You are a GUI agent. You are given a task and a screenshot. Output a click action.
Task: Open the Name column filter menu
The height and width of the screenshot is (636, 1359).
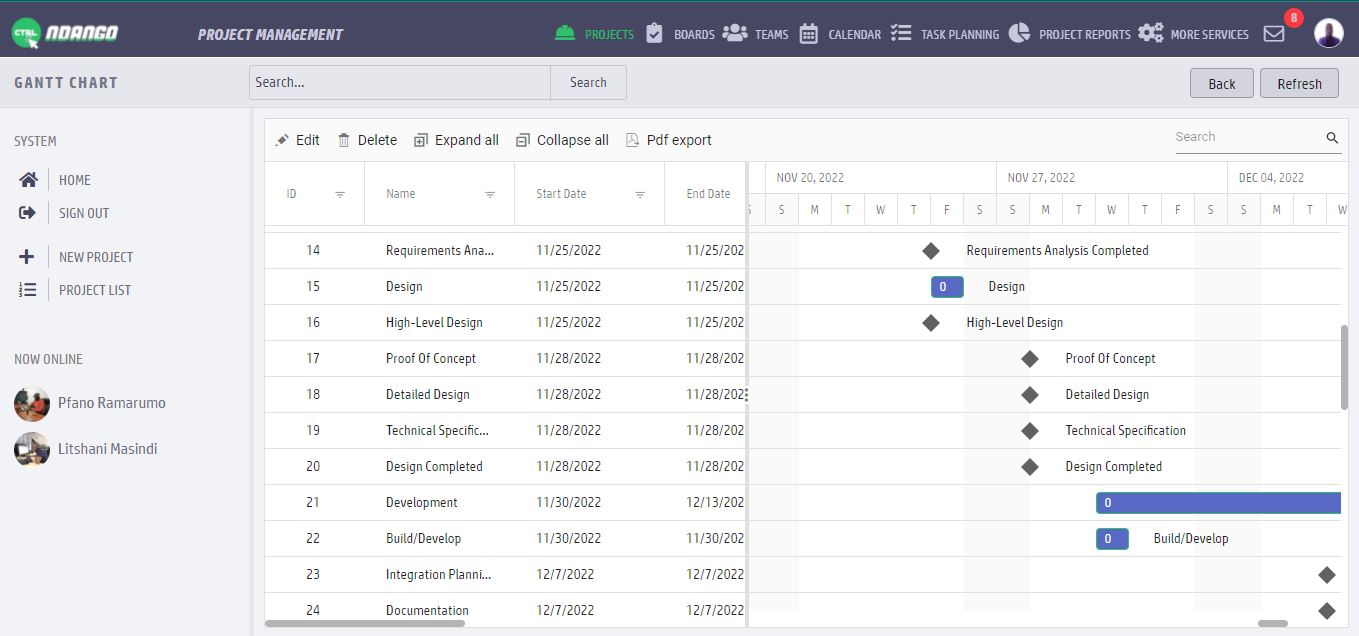pyautogui.click(x=490, y=195)
